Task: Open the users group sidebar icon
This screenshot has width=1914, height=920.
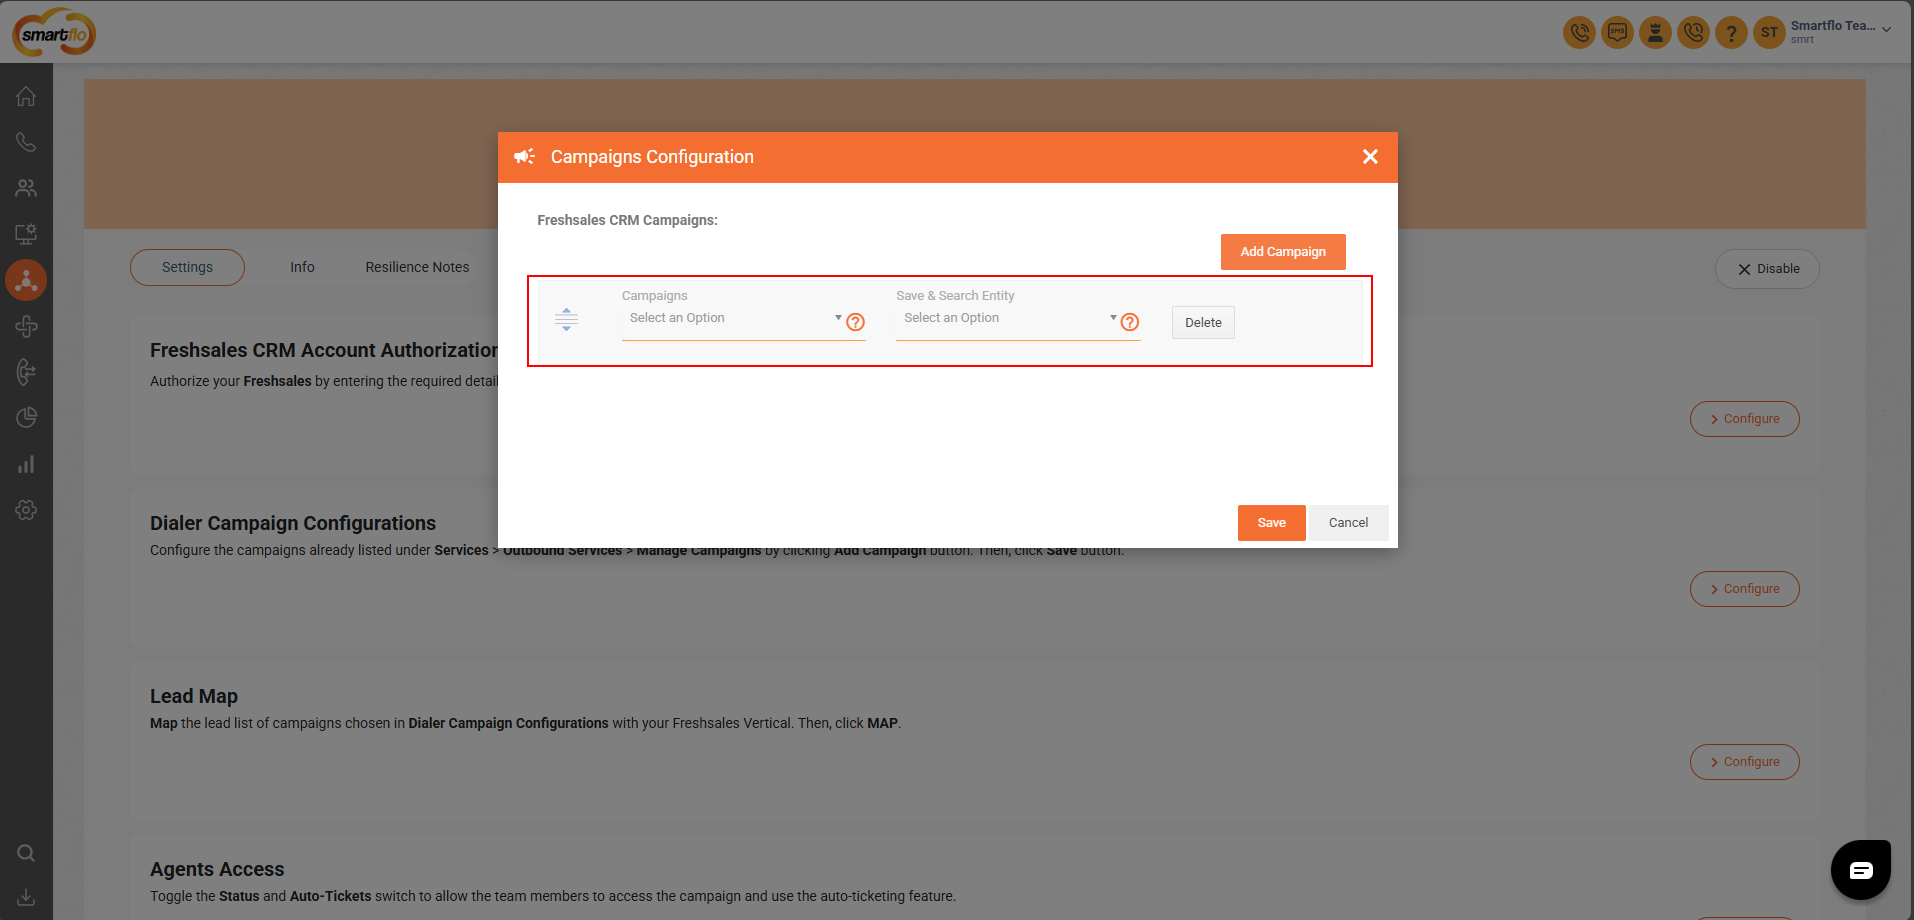Action: coord(26,188)
